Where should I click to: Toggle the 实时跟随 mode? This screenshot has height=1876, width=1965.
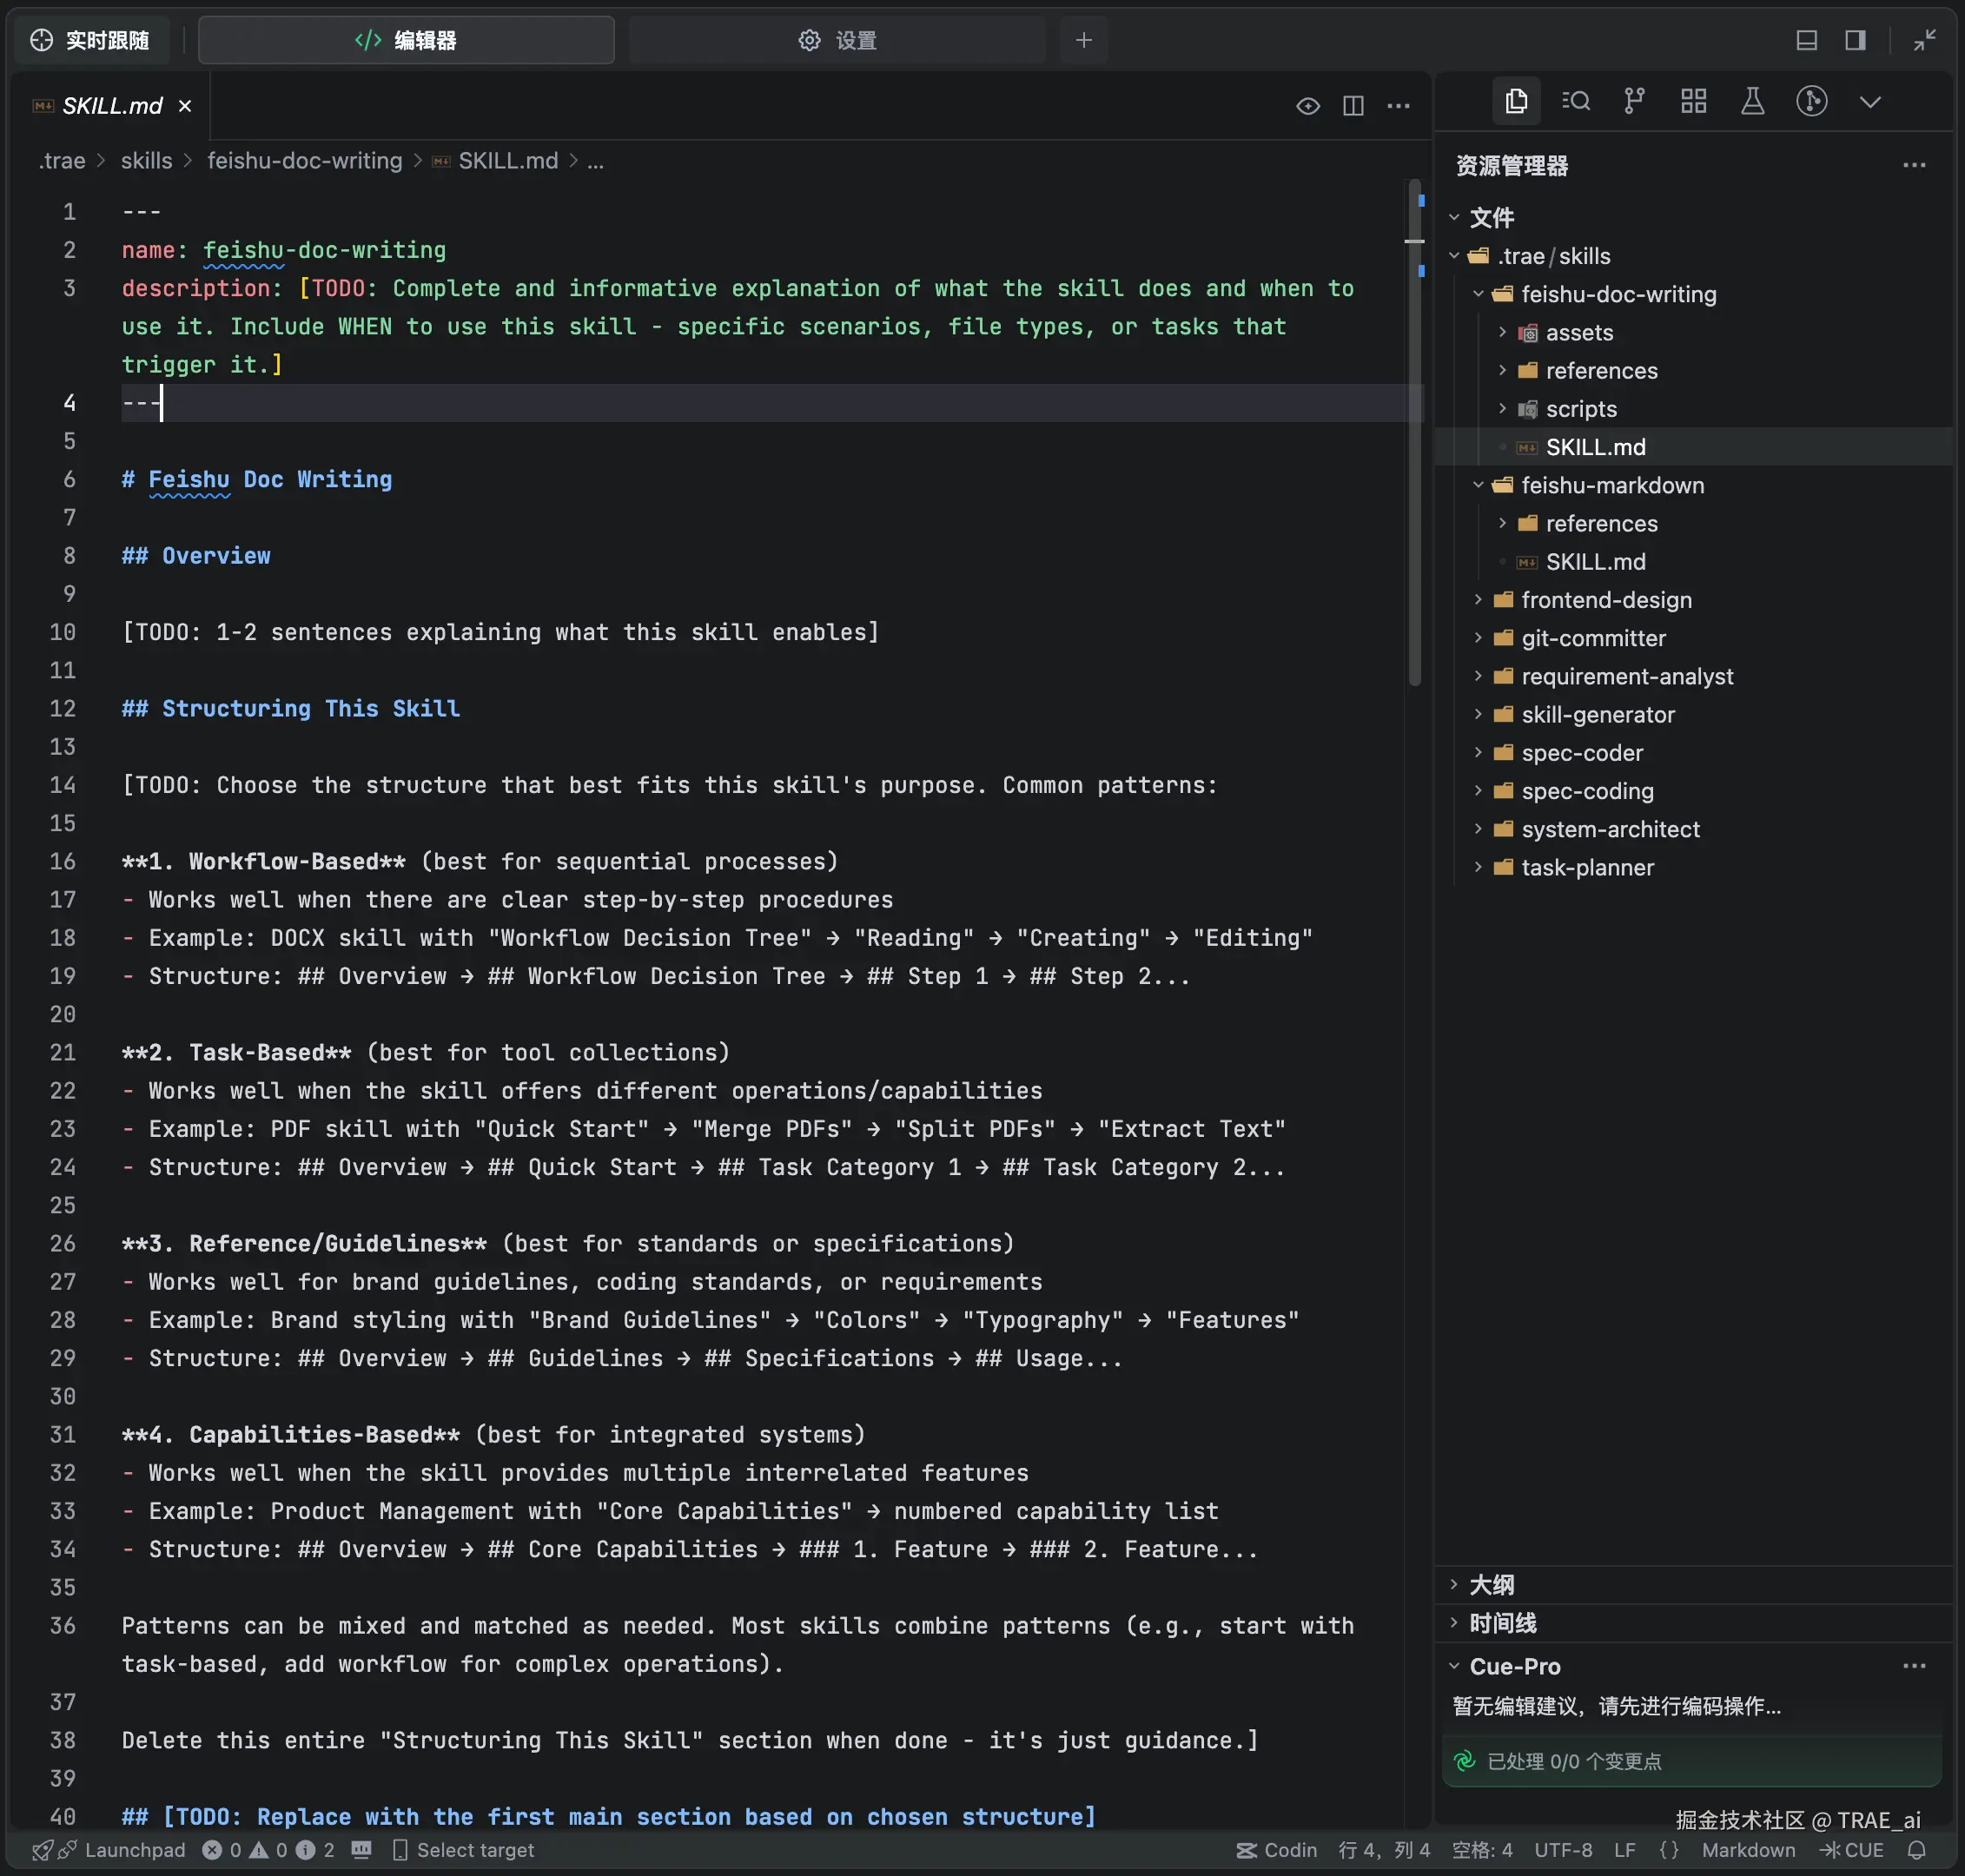click(x=90, y=40)
